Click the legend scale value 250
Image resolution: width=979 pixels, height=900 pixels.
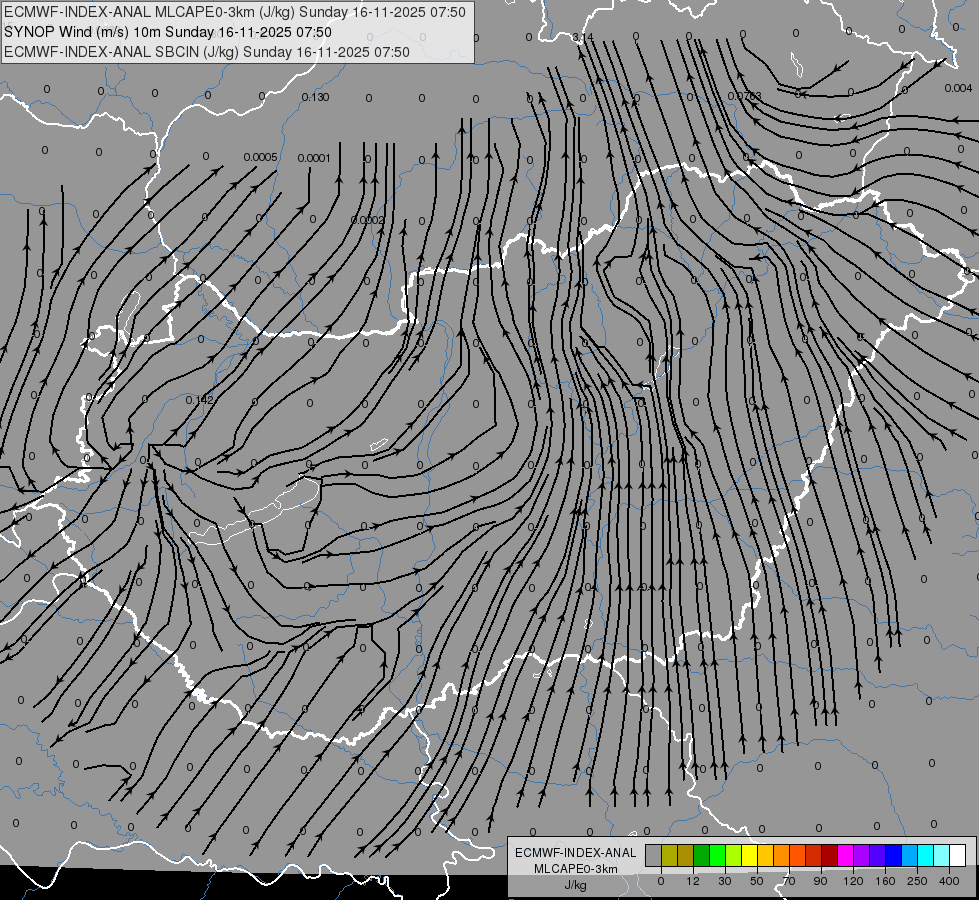coord(917,881)
